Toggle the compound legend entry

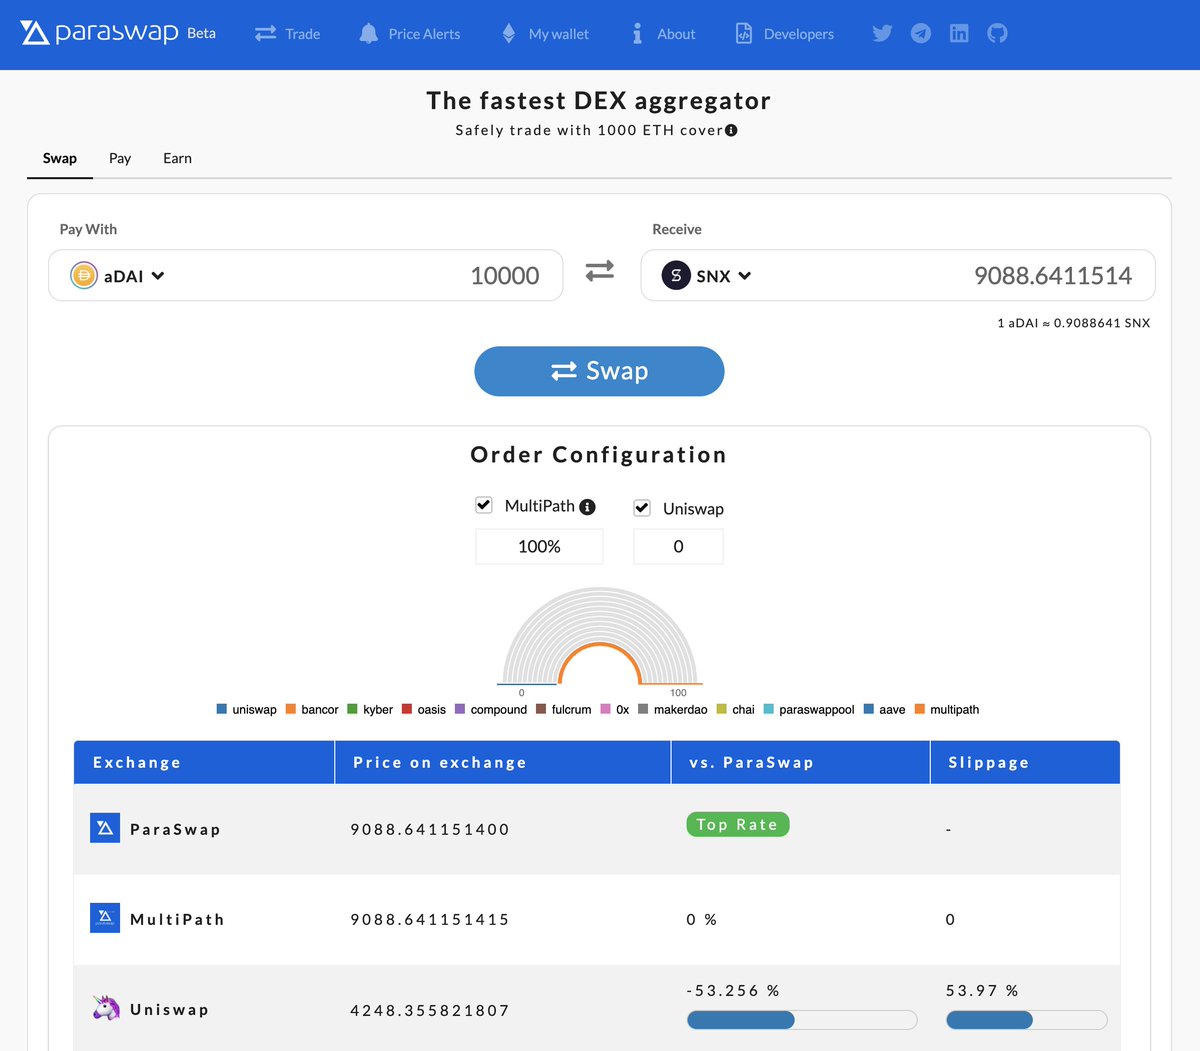pos(491,709)
